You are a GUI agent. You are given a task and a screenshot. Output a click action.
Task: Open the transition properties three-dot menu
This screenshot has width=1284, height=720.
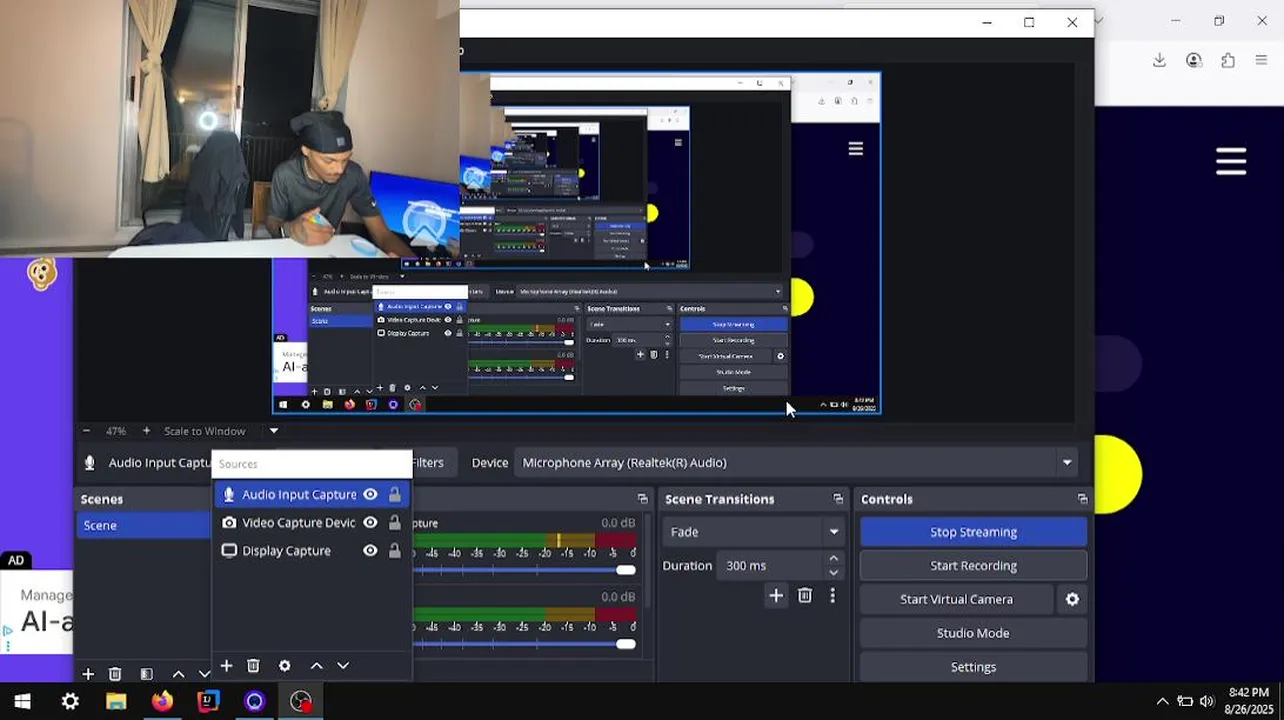[x=832, y=595]
